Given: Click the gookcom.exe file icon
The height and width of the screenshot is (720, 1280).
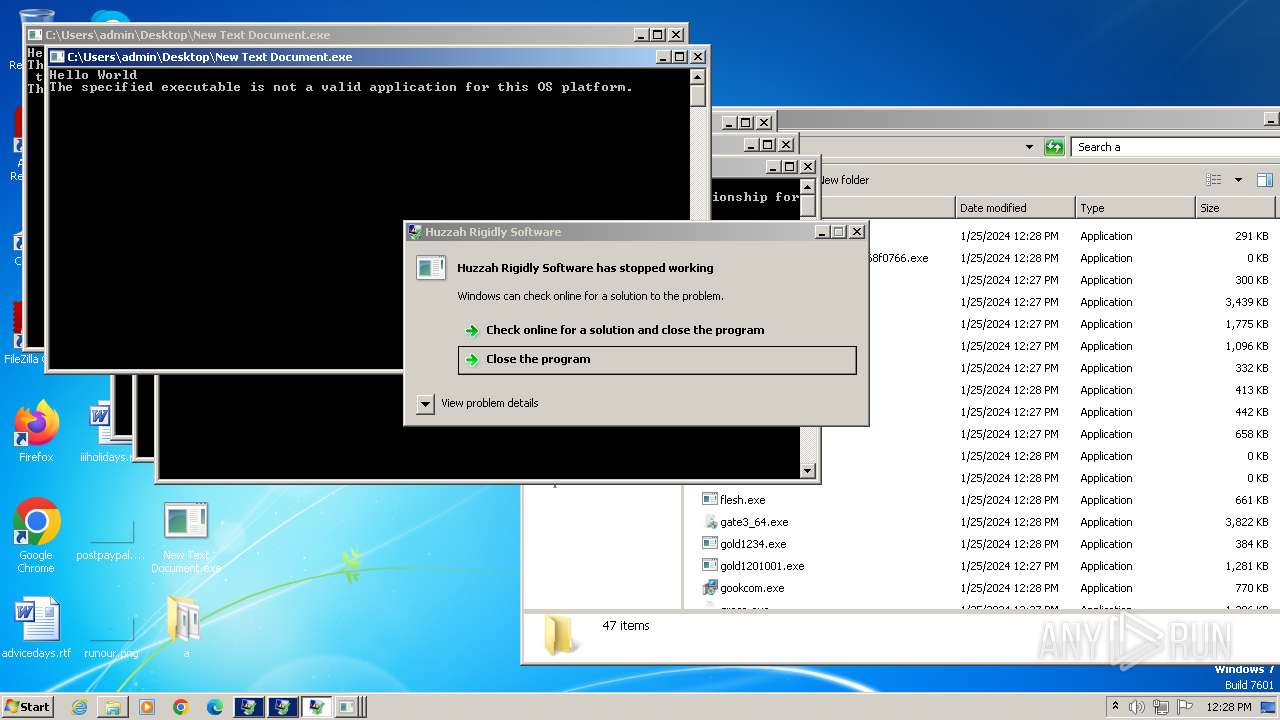Looking at the screenshot, I should (x=710, y=588).
